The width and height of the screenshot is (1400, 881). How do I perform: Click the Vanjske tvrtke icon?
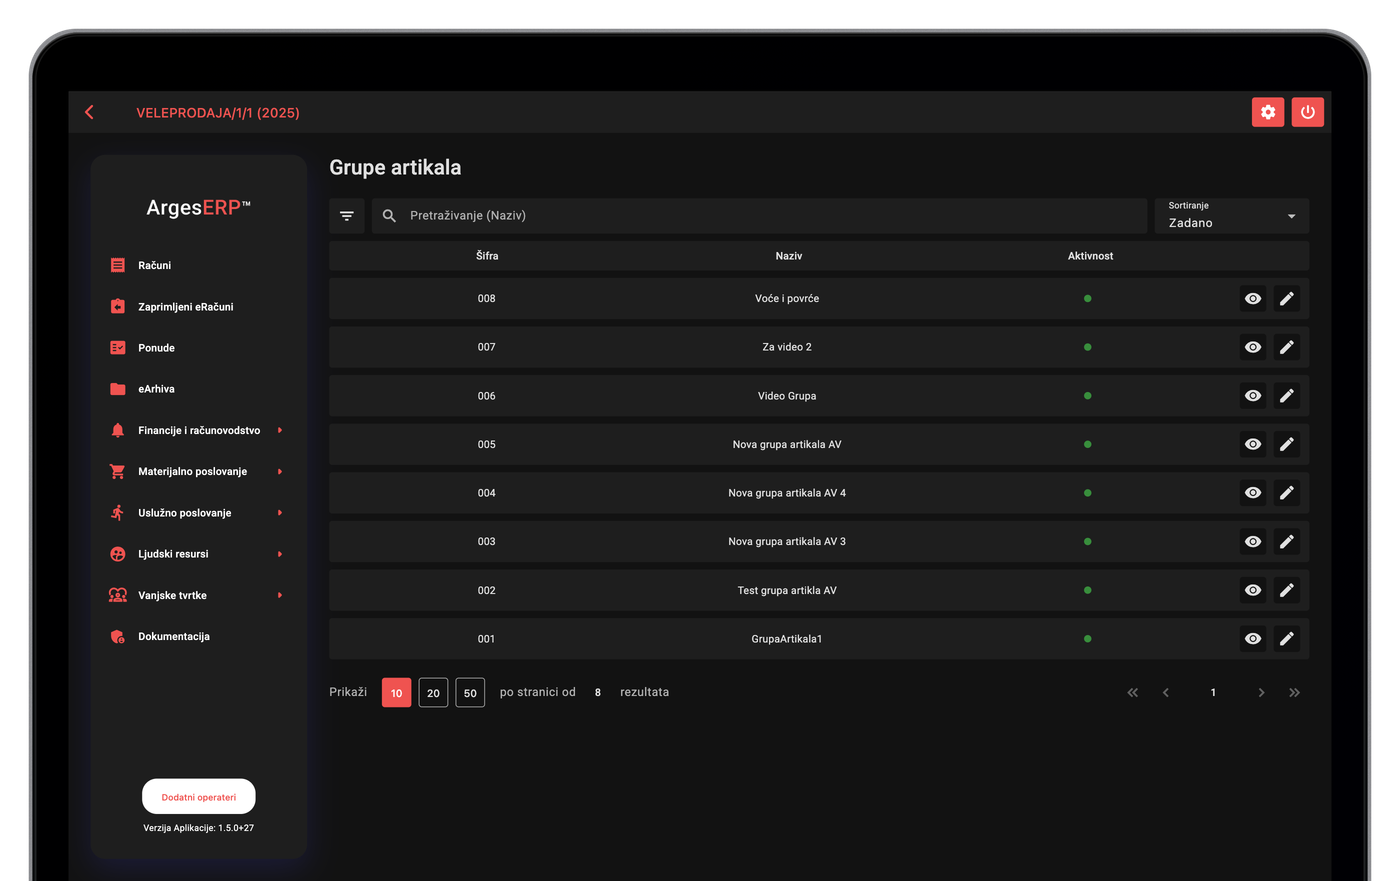tap(118, 595)
